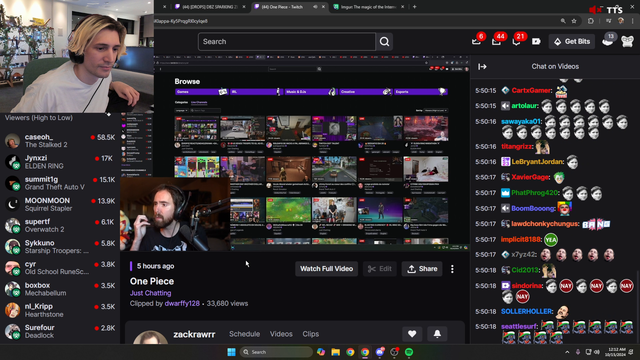Image resolution: width=640 pixels, height=360 pixels.
Task: Select MOONMOON playing Squirrel Stapler
Action: coord(60,204)
